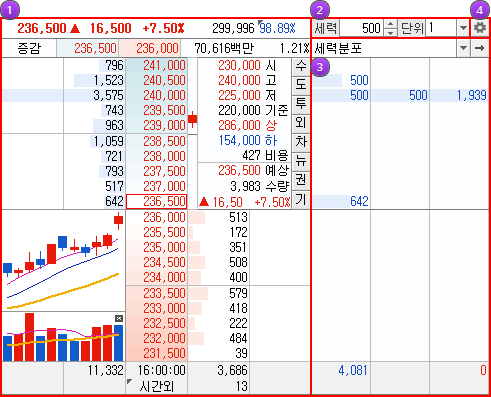491x397 pixels.
Task: Switch to the 외 side tab
Action: point(301,123)
